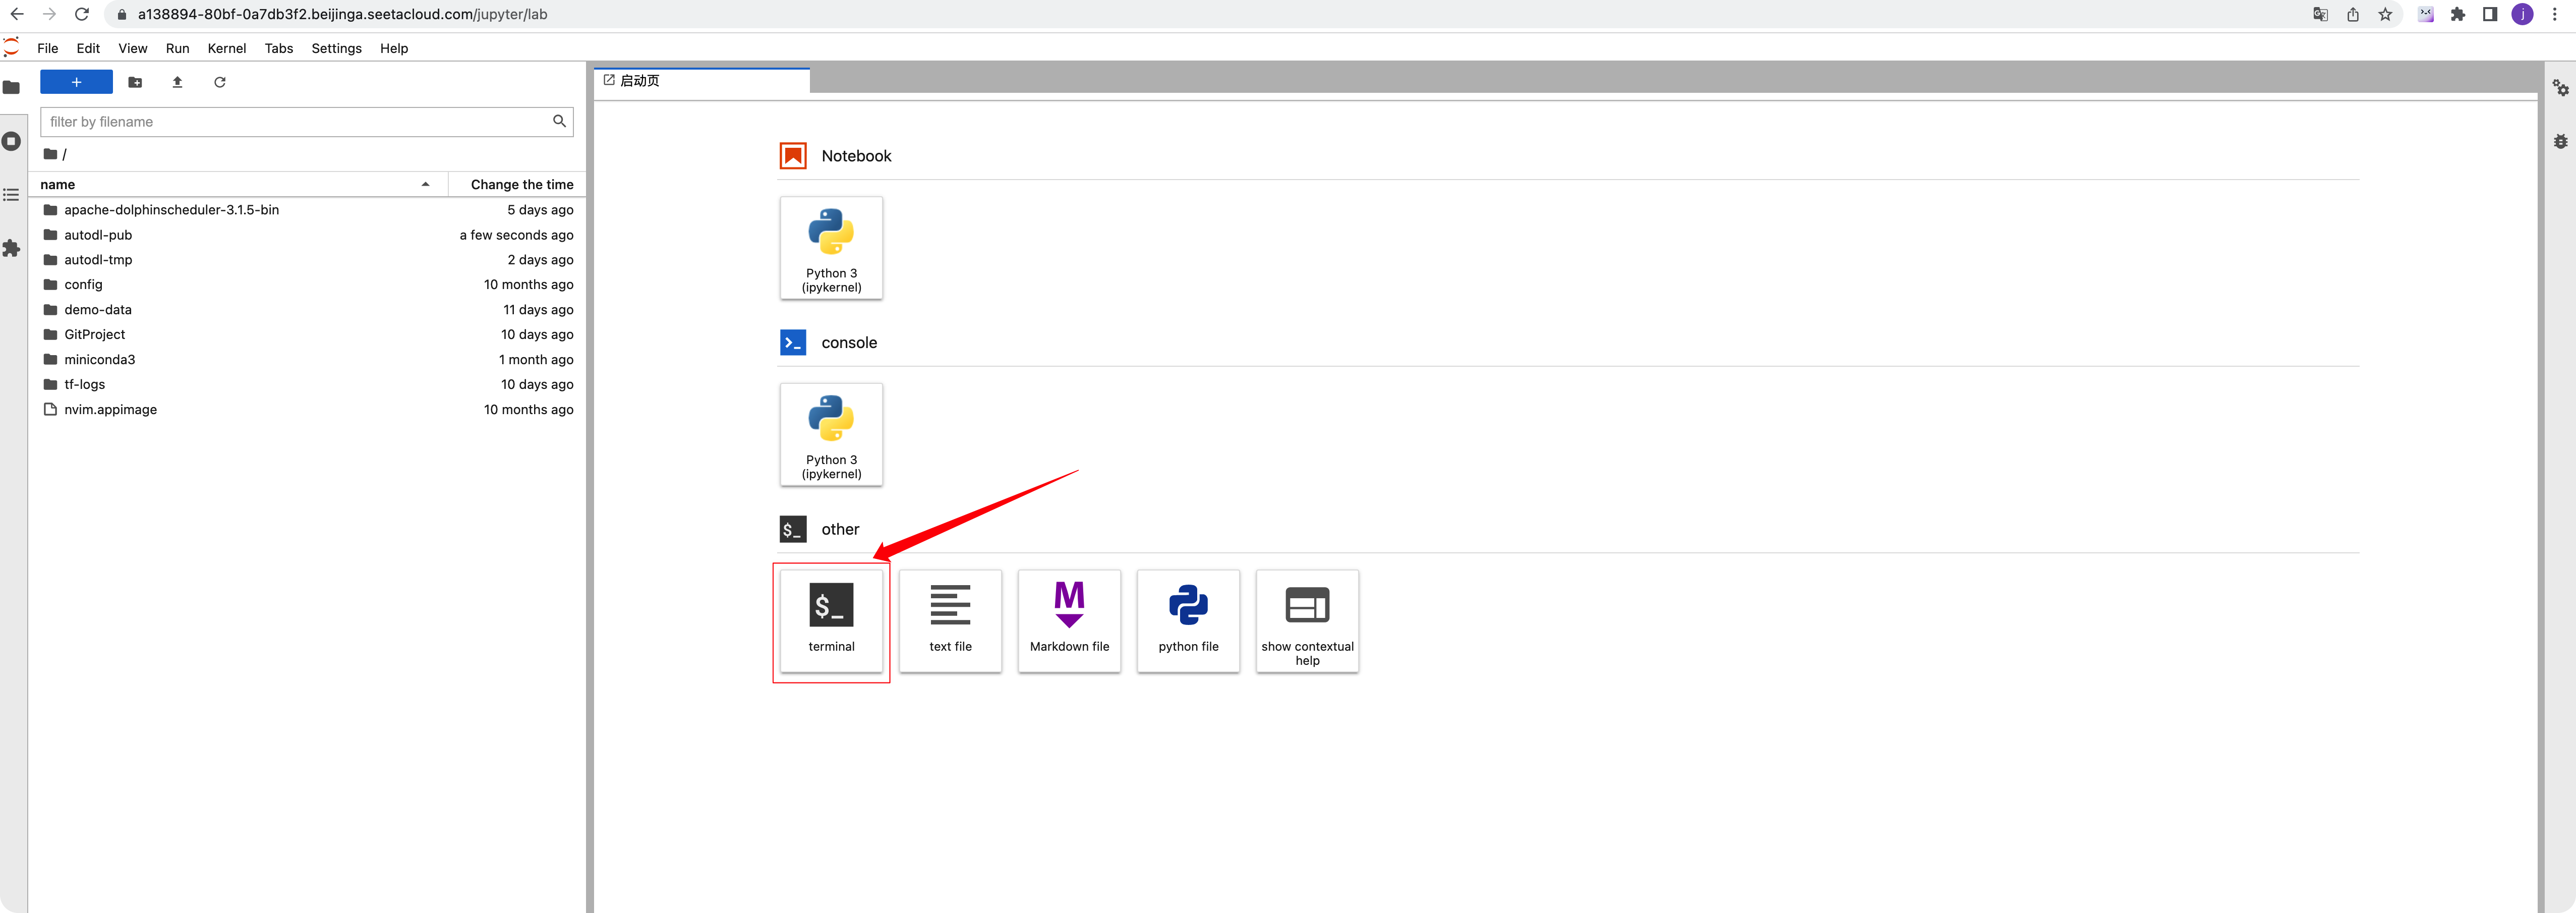Screen dimensions: 2576x913
Task: Open the File menu
Action: tap(48, 48)
